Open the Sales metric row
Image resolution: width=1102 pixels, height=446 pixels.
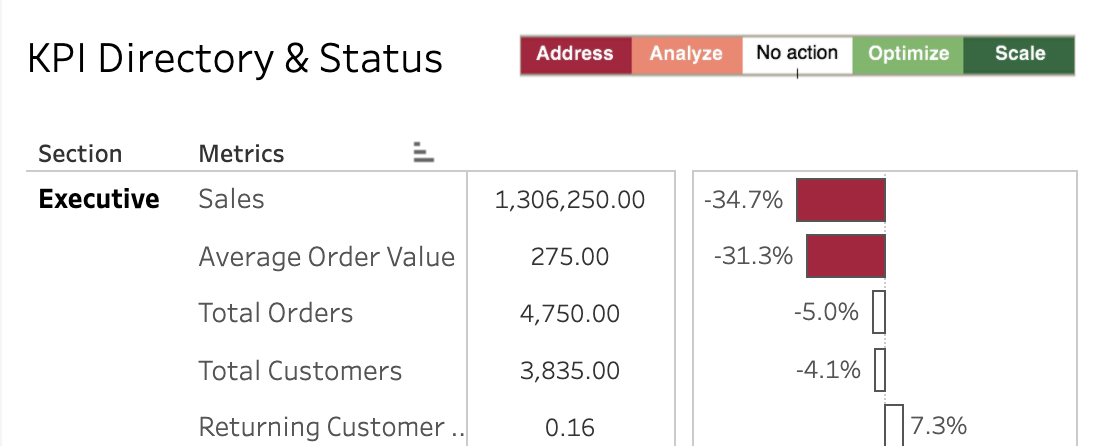pos(231,199)
